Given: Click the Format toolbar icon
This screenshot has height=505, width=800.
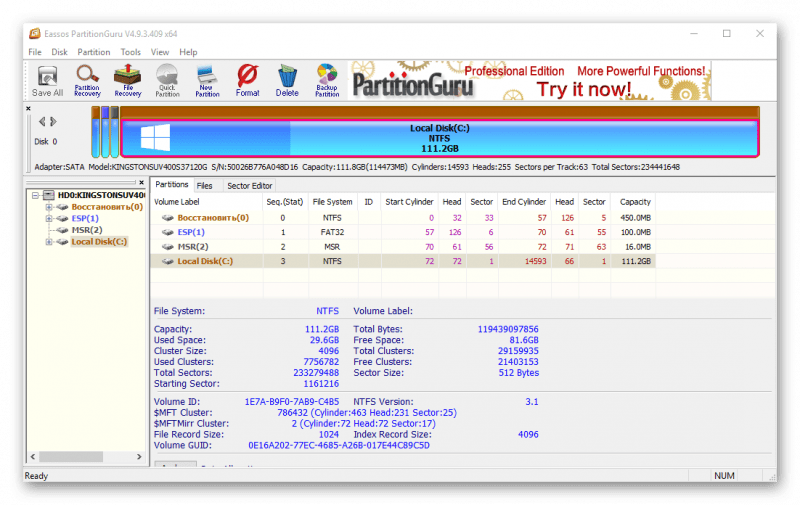Looking at the screenshot, I should (247, 80).
